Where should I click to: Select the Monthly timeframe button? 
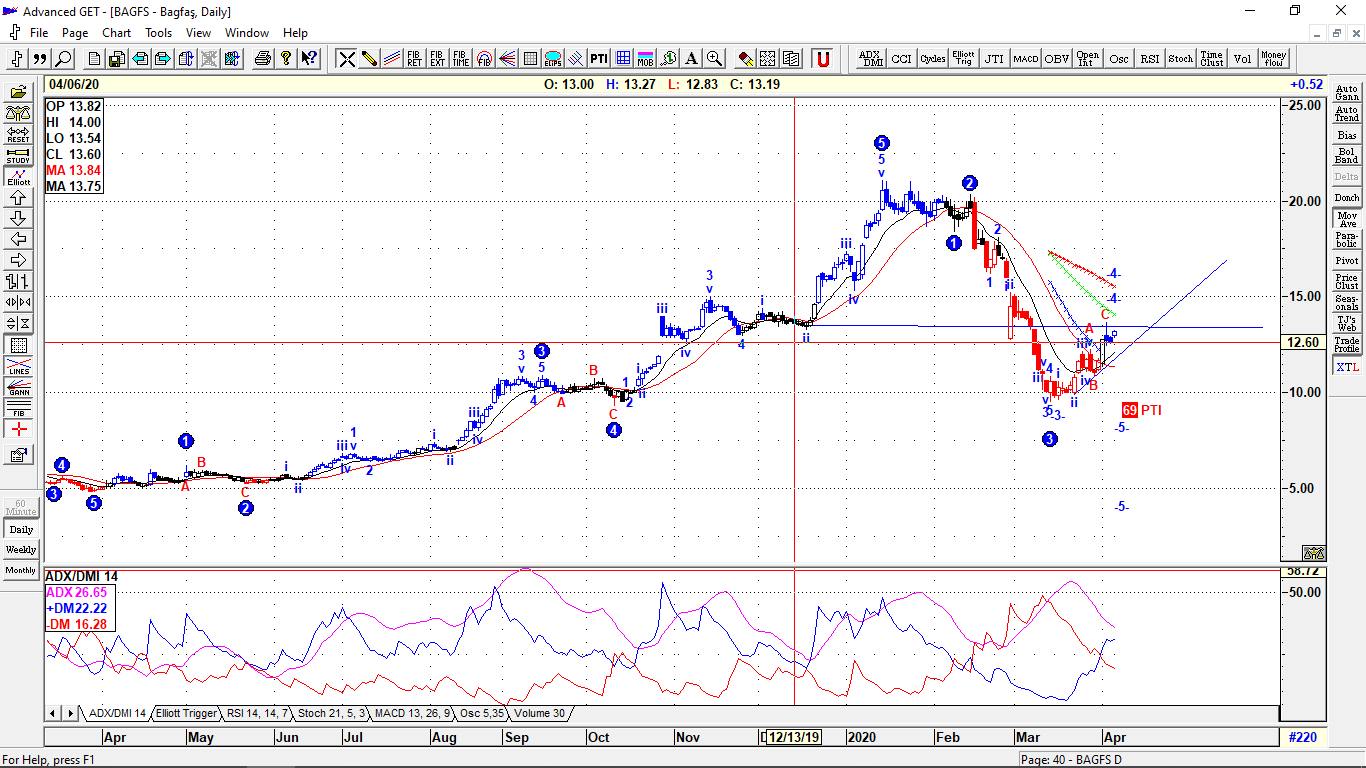[x=21, y=570]
